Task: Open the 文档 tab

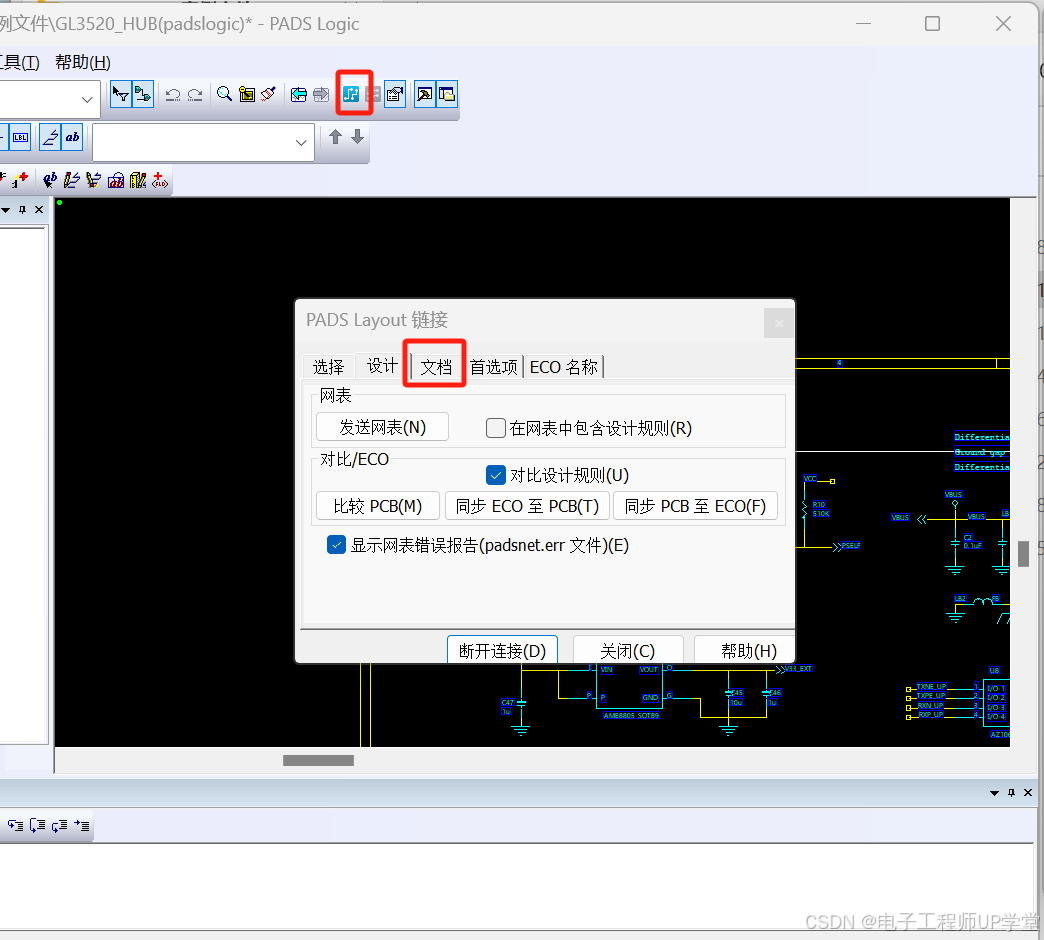Action: click(436, 367)
